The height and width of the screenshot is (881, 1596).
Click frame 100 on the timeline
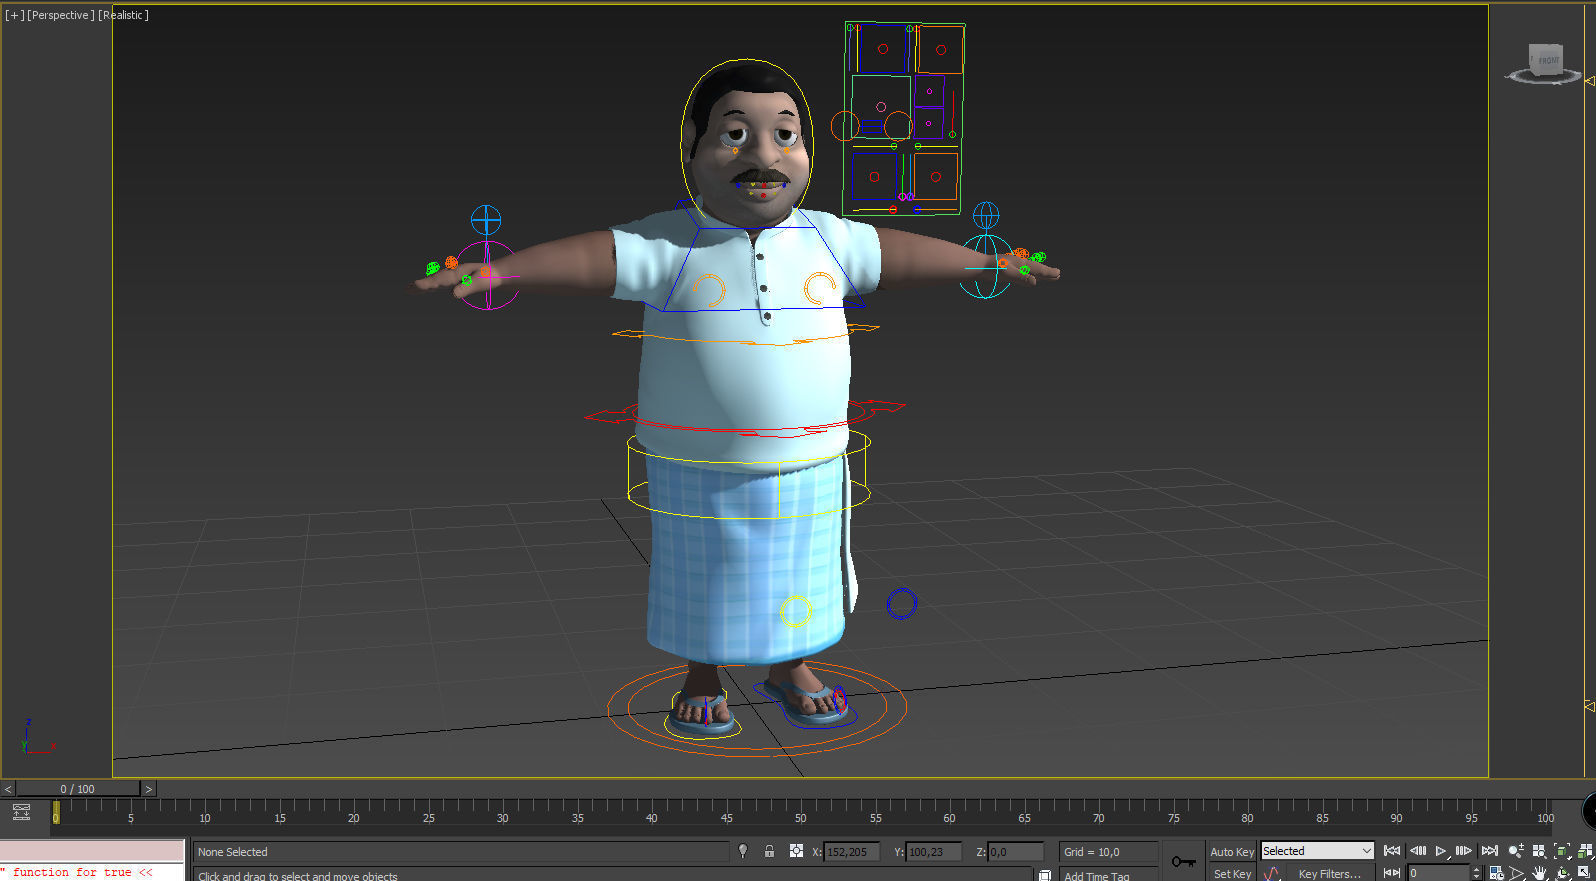[1546, 818]
